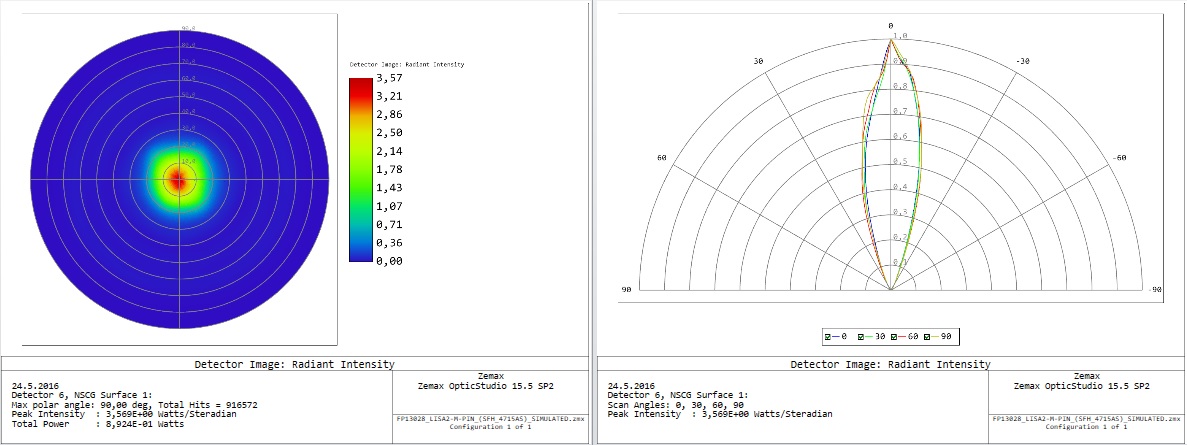Click the 3,57 maximum color scale value
Image resolution: width=1187 pixels, height=445 pixels.
[x=389, y=77]
